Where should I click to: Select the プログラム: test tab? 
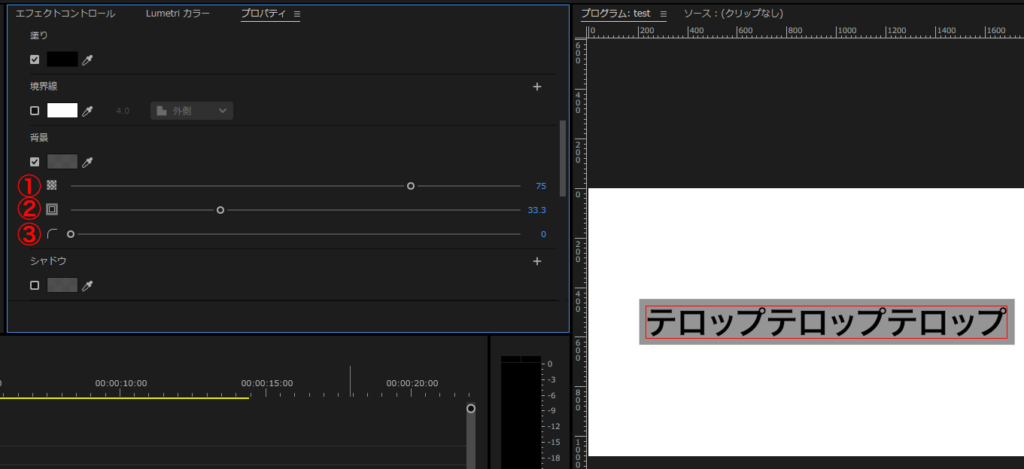[x=616, y=13]
